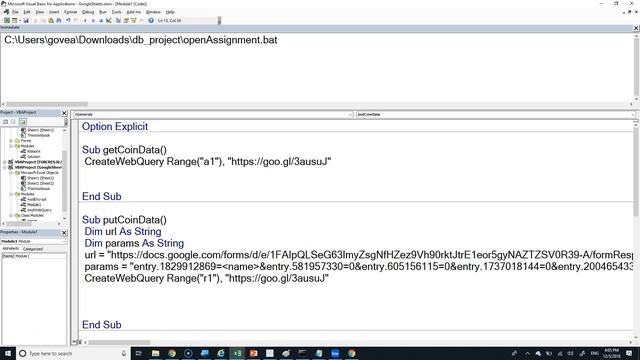Toggle Design Mode in the toolbar
This screenshot has width=640, height=360.
coord(109,20)
